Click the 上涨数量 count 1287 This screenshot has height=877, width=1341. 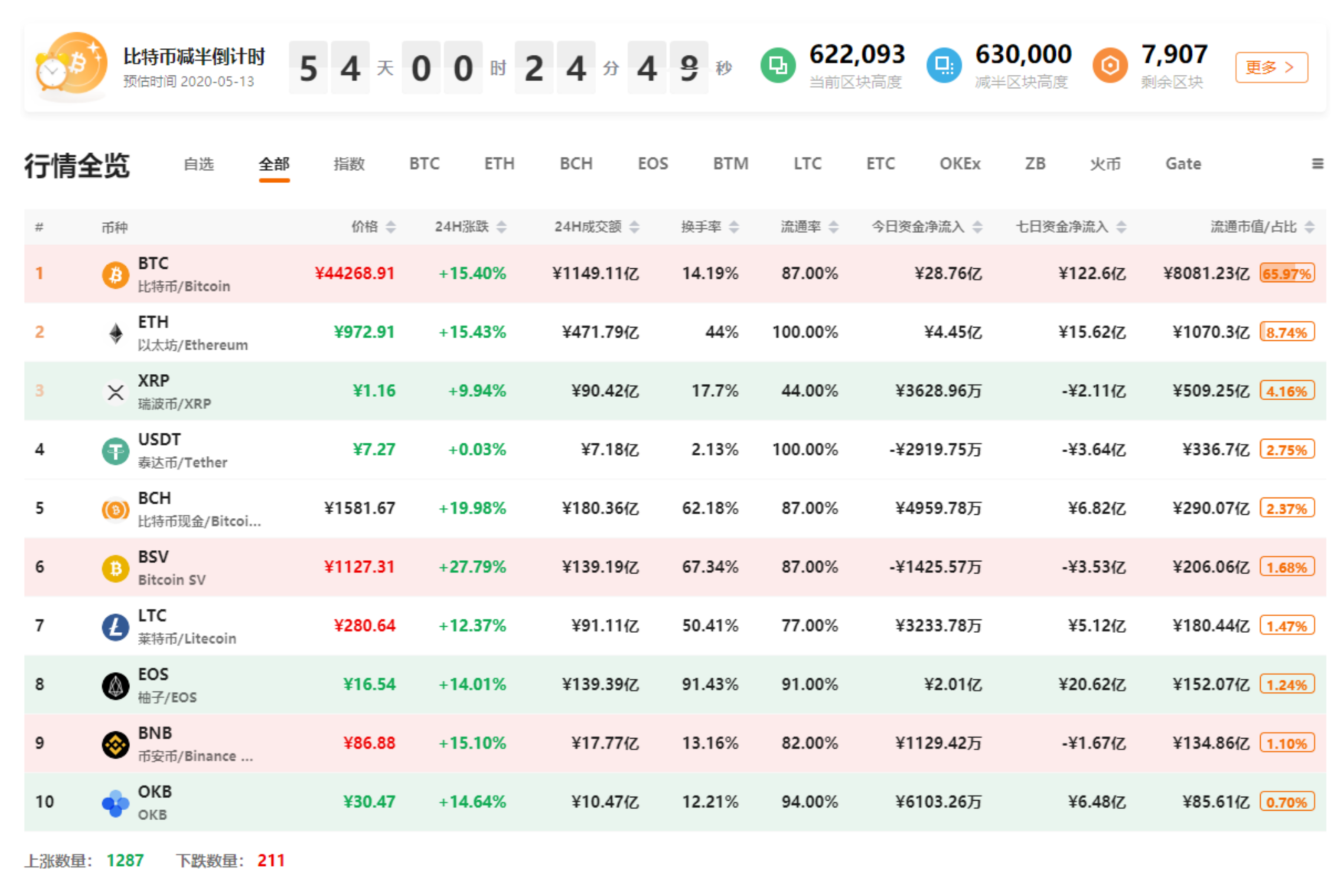[125, 859]
